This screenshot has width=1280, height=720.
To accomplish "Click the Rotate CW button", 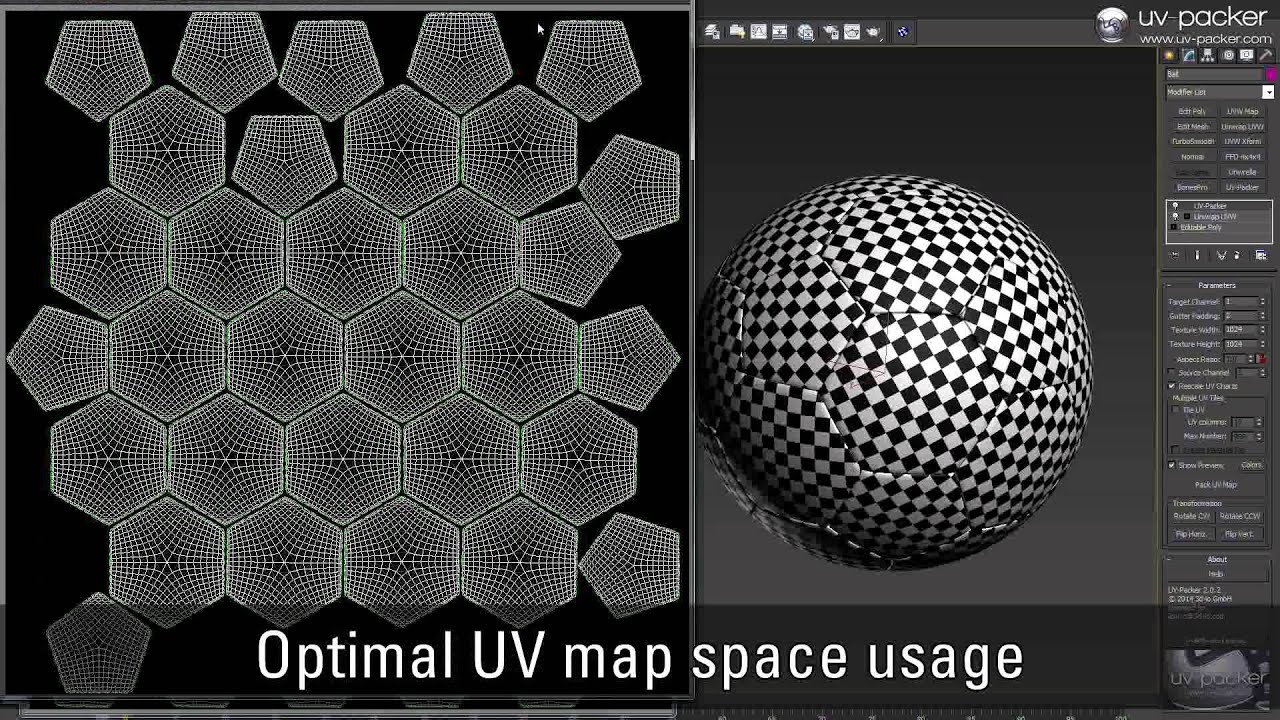I will click(x=1191, y=516).
